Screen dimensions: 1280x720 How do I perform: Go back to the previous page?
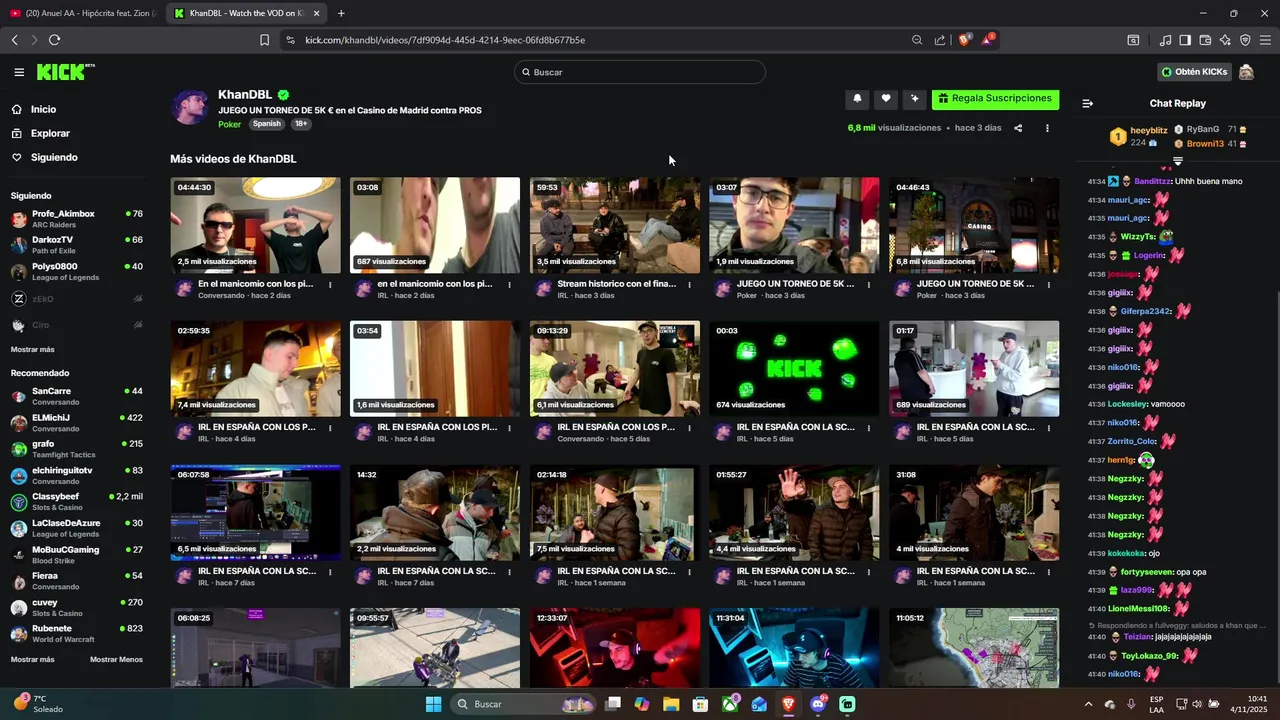point(14,40)
